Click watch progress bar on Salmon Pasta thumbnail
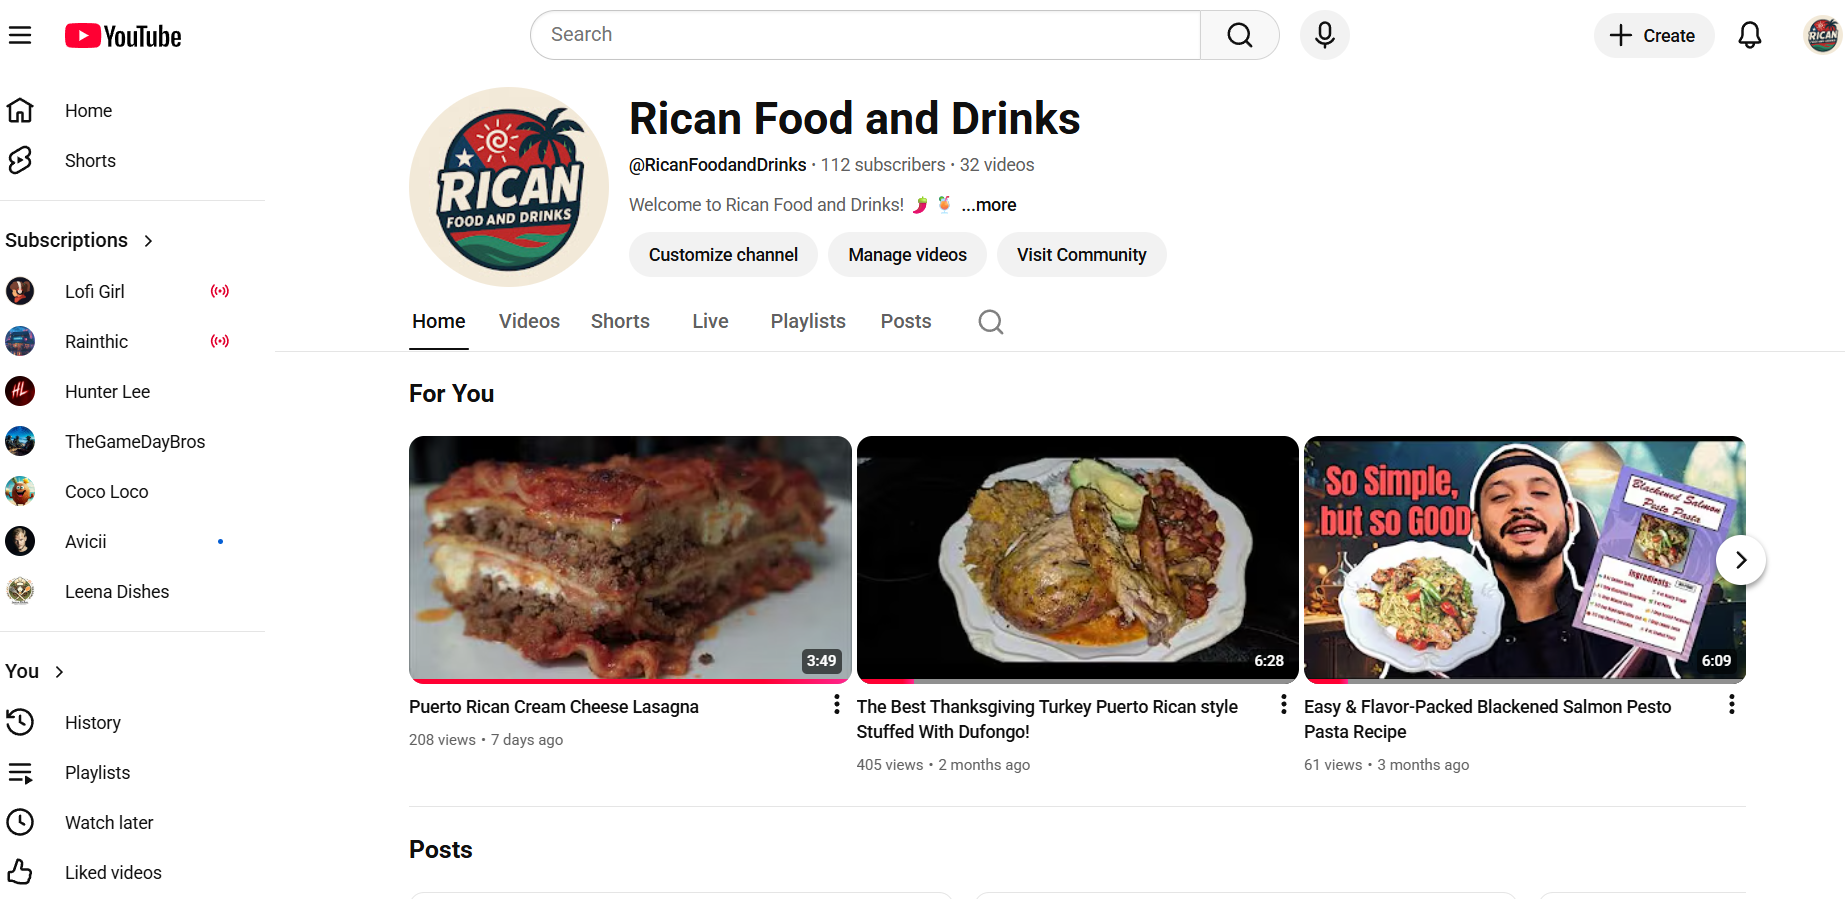 1525,681
